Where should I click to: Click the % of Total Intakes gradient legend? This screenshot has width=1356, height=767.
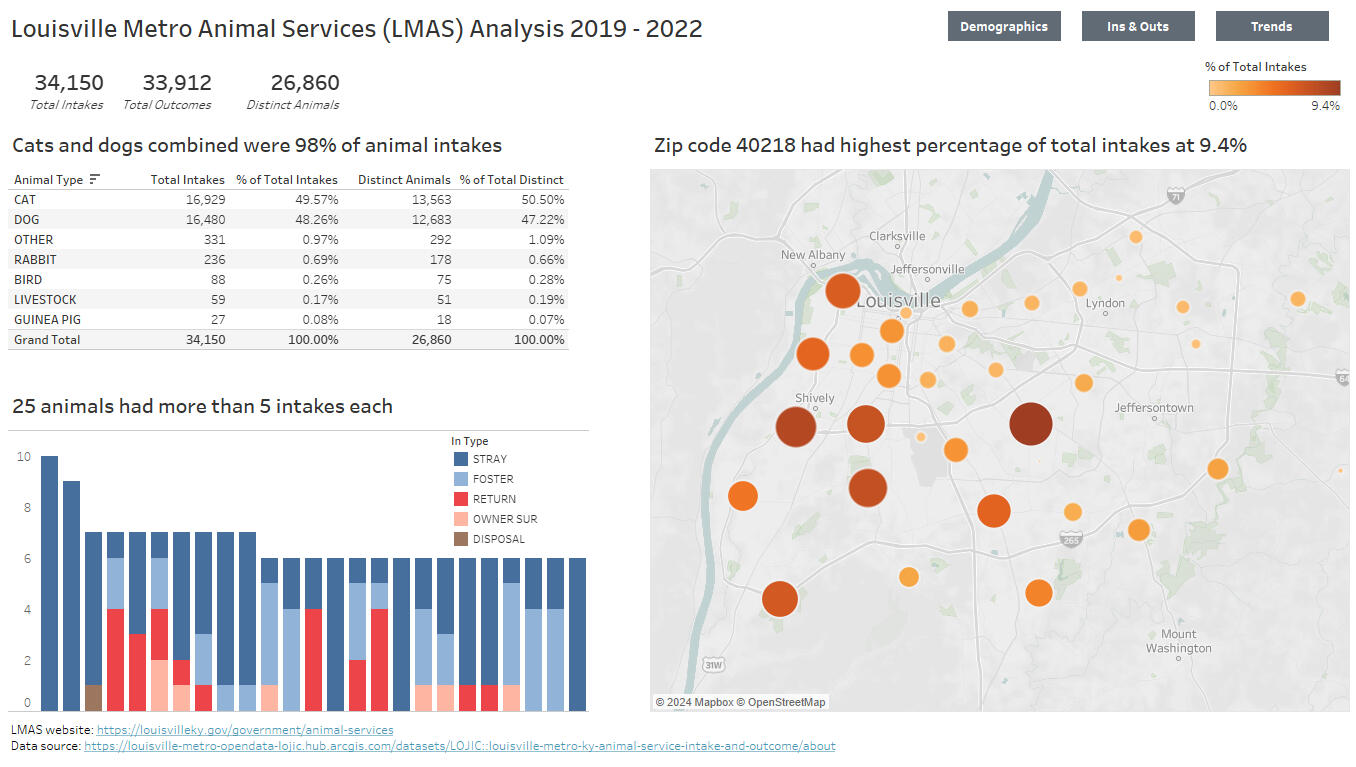(x=1273, y=88)
